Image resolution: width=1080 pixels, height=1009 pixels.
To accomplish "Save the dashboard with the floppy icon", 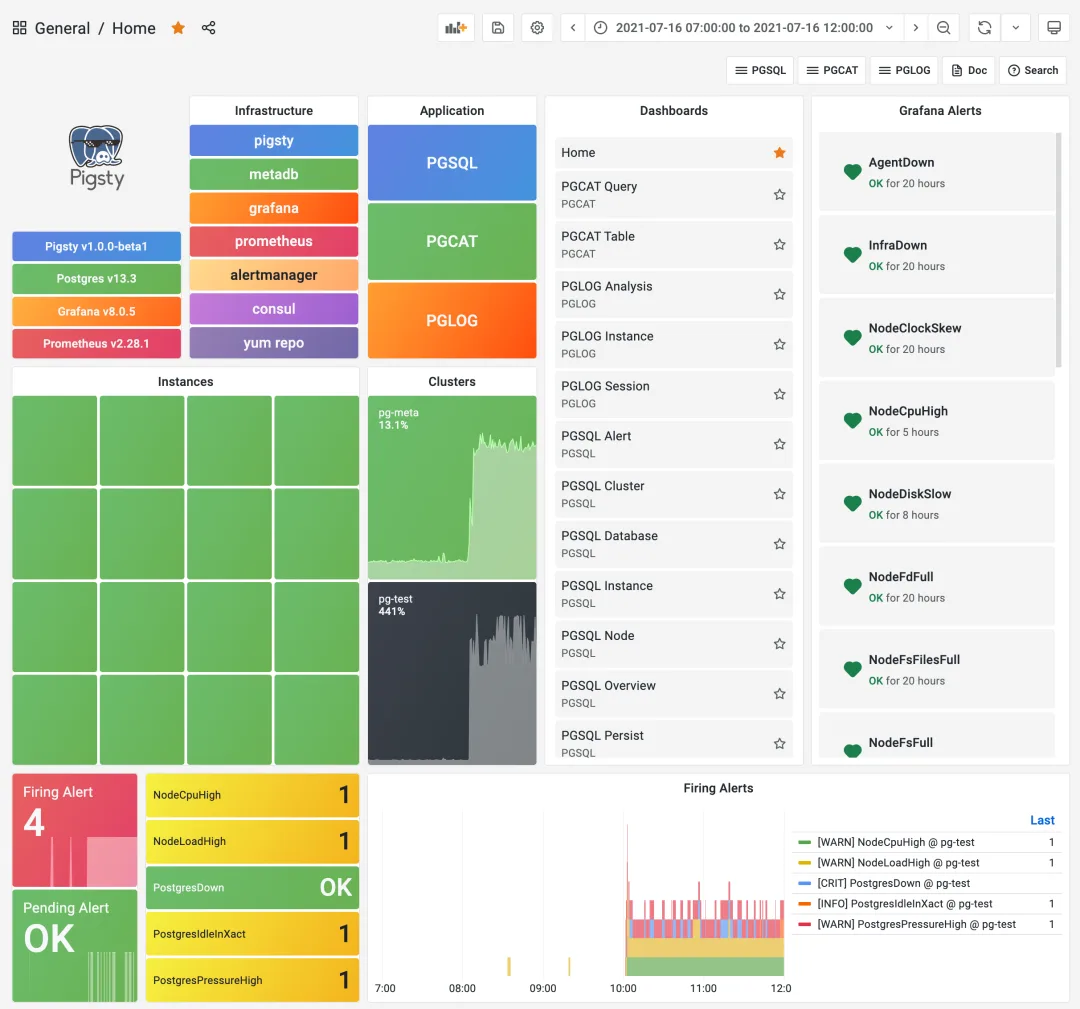I will click(x=498, y=28).
